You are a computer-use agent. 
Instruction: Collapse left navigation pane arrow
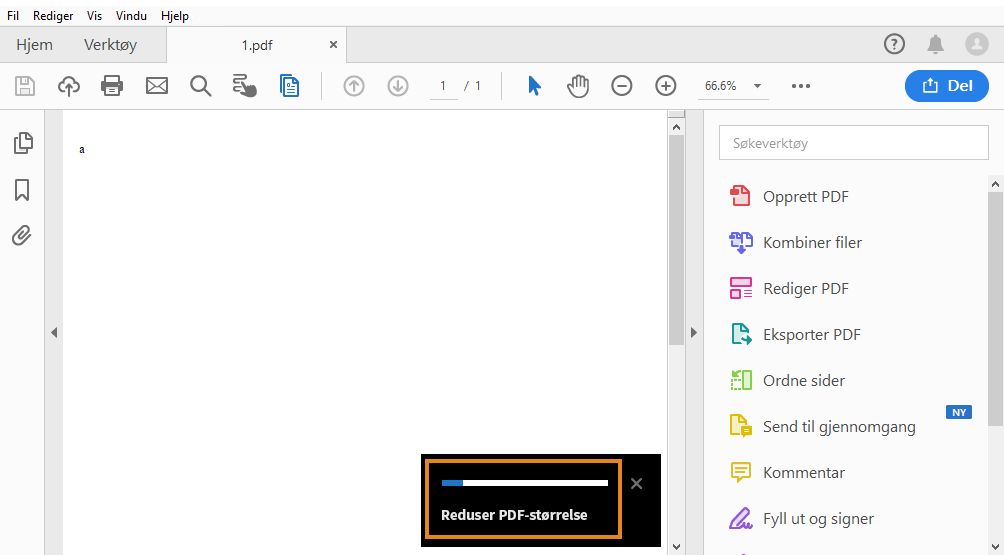click(x=54, y=332)
